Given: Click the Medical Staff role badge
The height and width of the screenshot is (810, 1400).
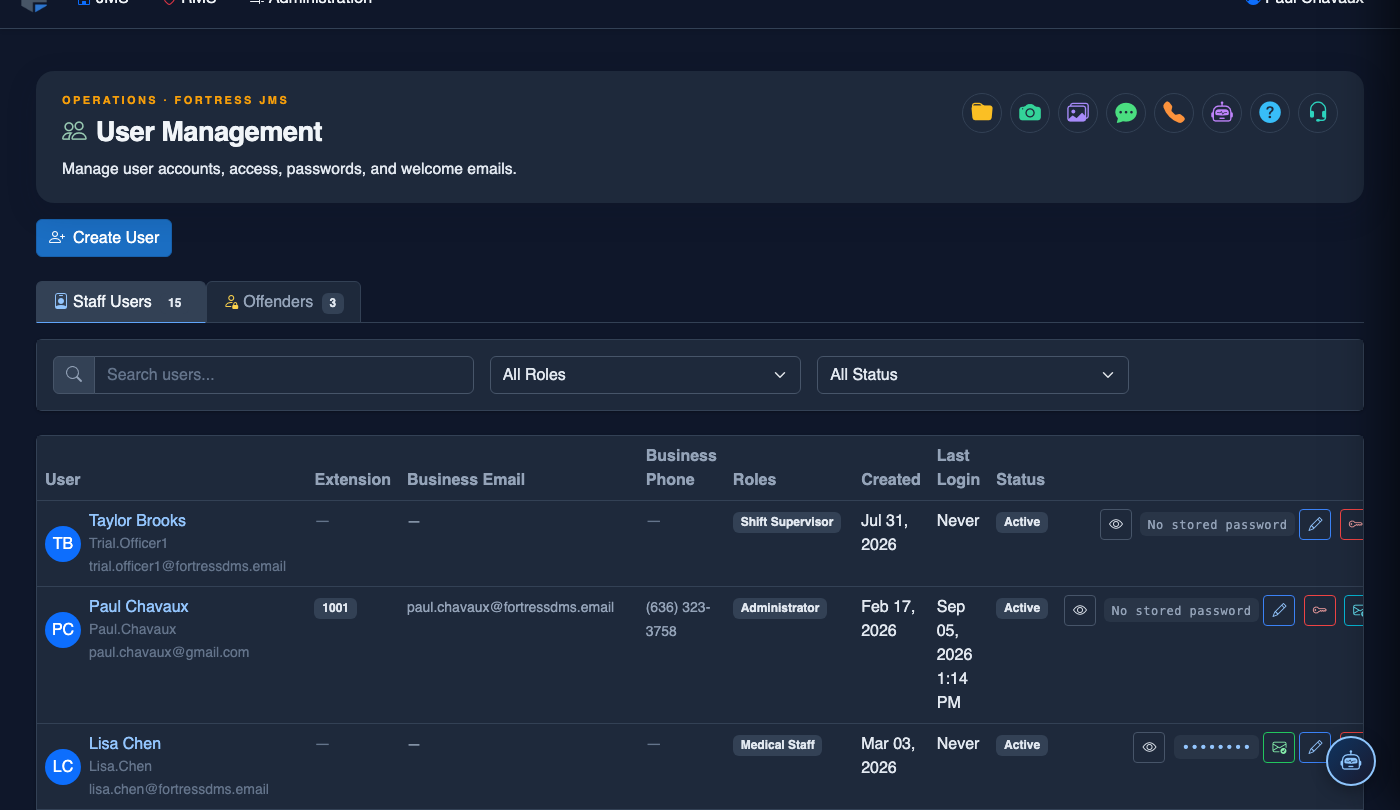Looking at the screenshot, I should (777, 745).
